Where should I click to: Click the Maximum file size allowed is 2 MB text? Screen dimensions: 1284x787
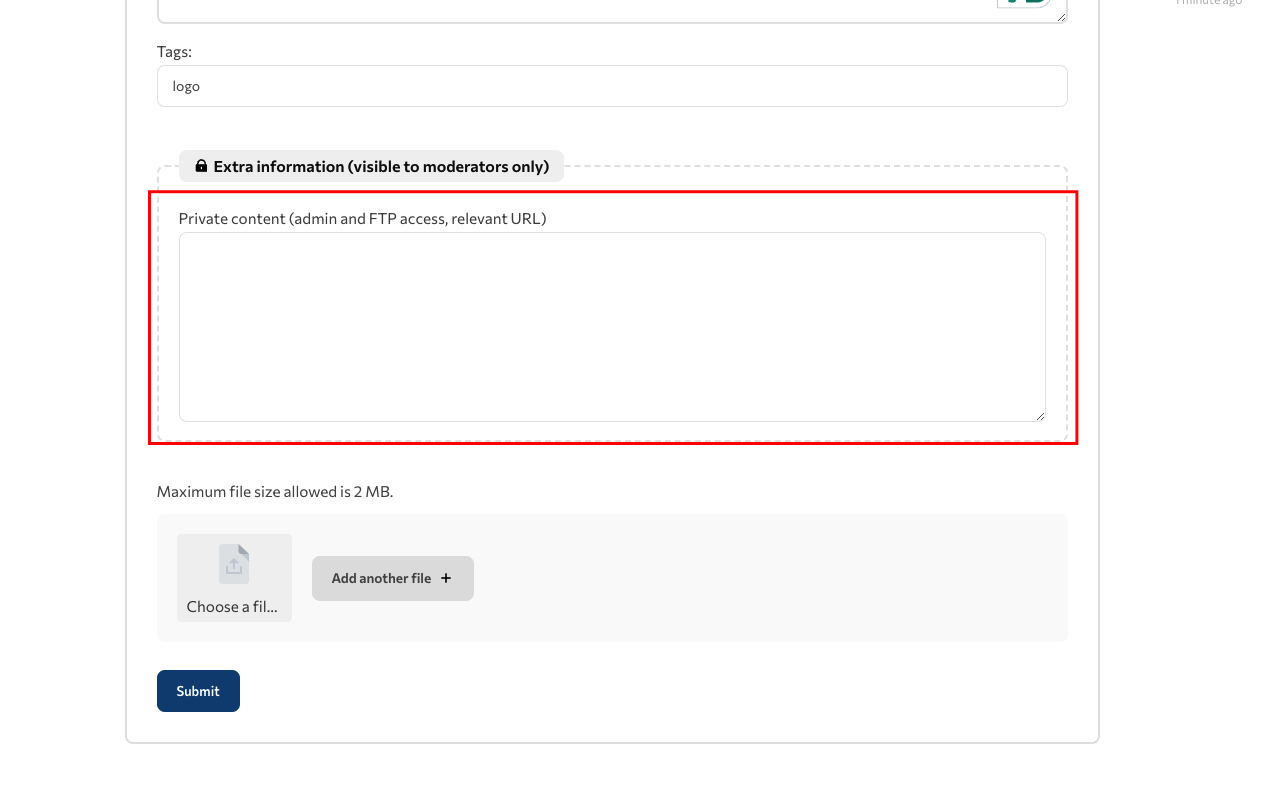click(275, 491)
